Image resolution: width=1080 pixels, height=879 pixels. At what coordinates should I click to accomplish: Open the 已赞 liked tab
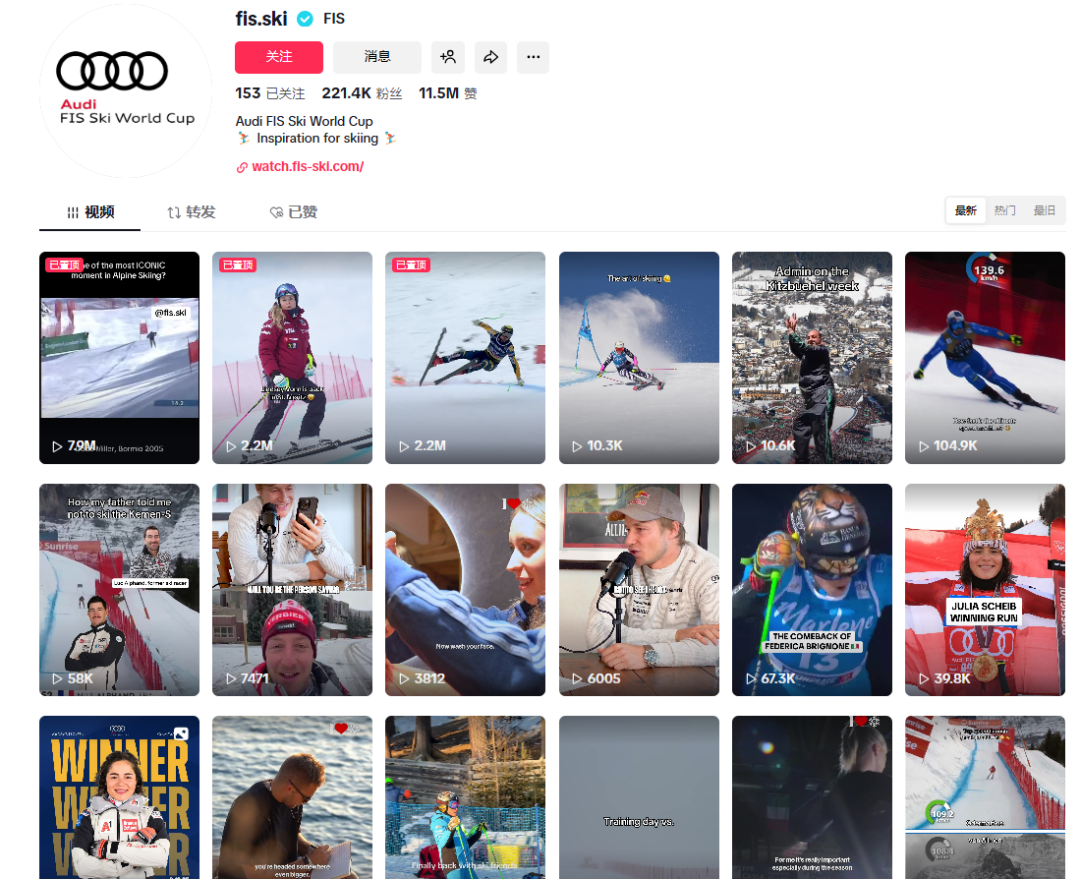(x=293, y=212)
